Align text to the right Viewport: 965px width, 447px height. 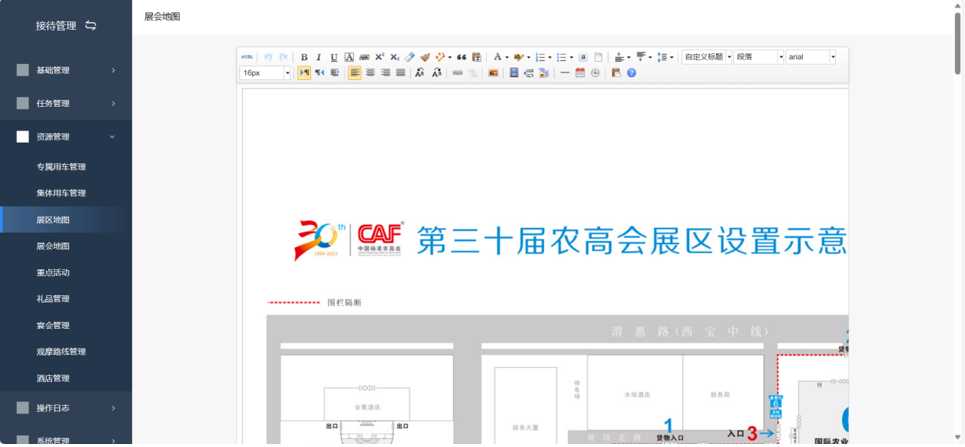385,73
